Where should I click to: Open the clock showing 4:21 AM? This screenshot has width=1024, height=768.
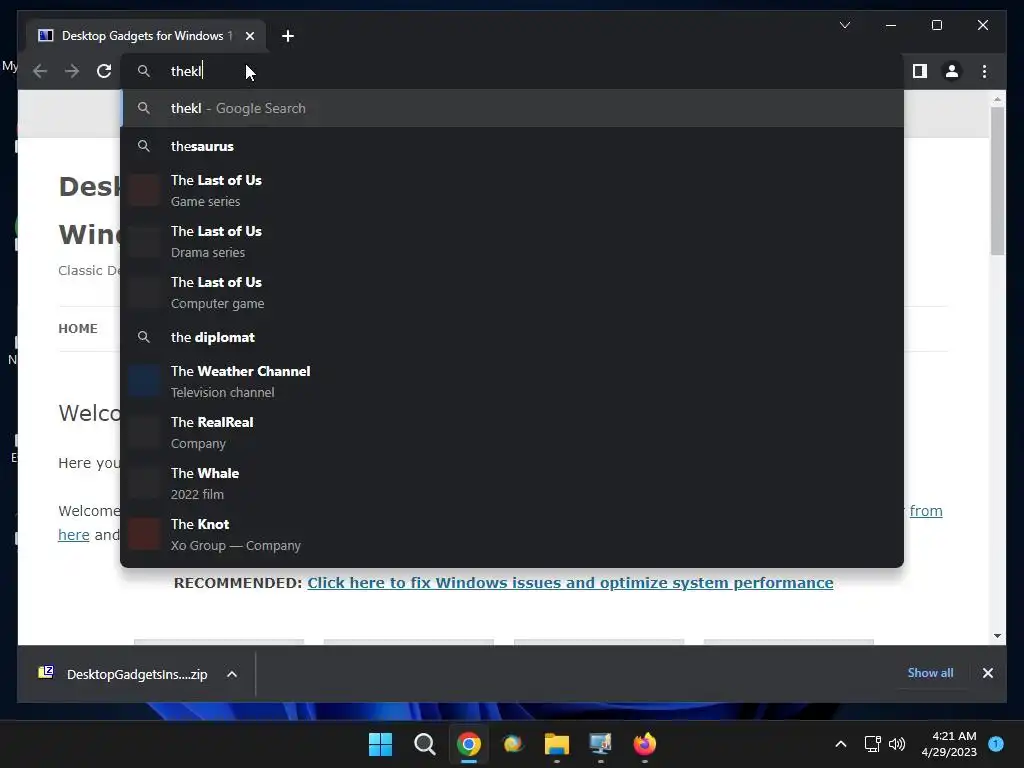click(949, 744)
